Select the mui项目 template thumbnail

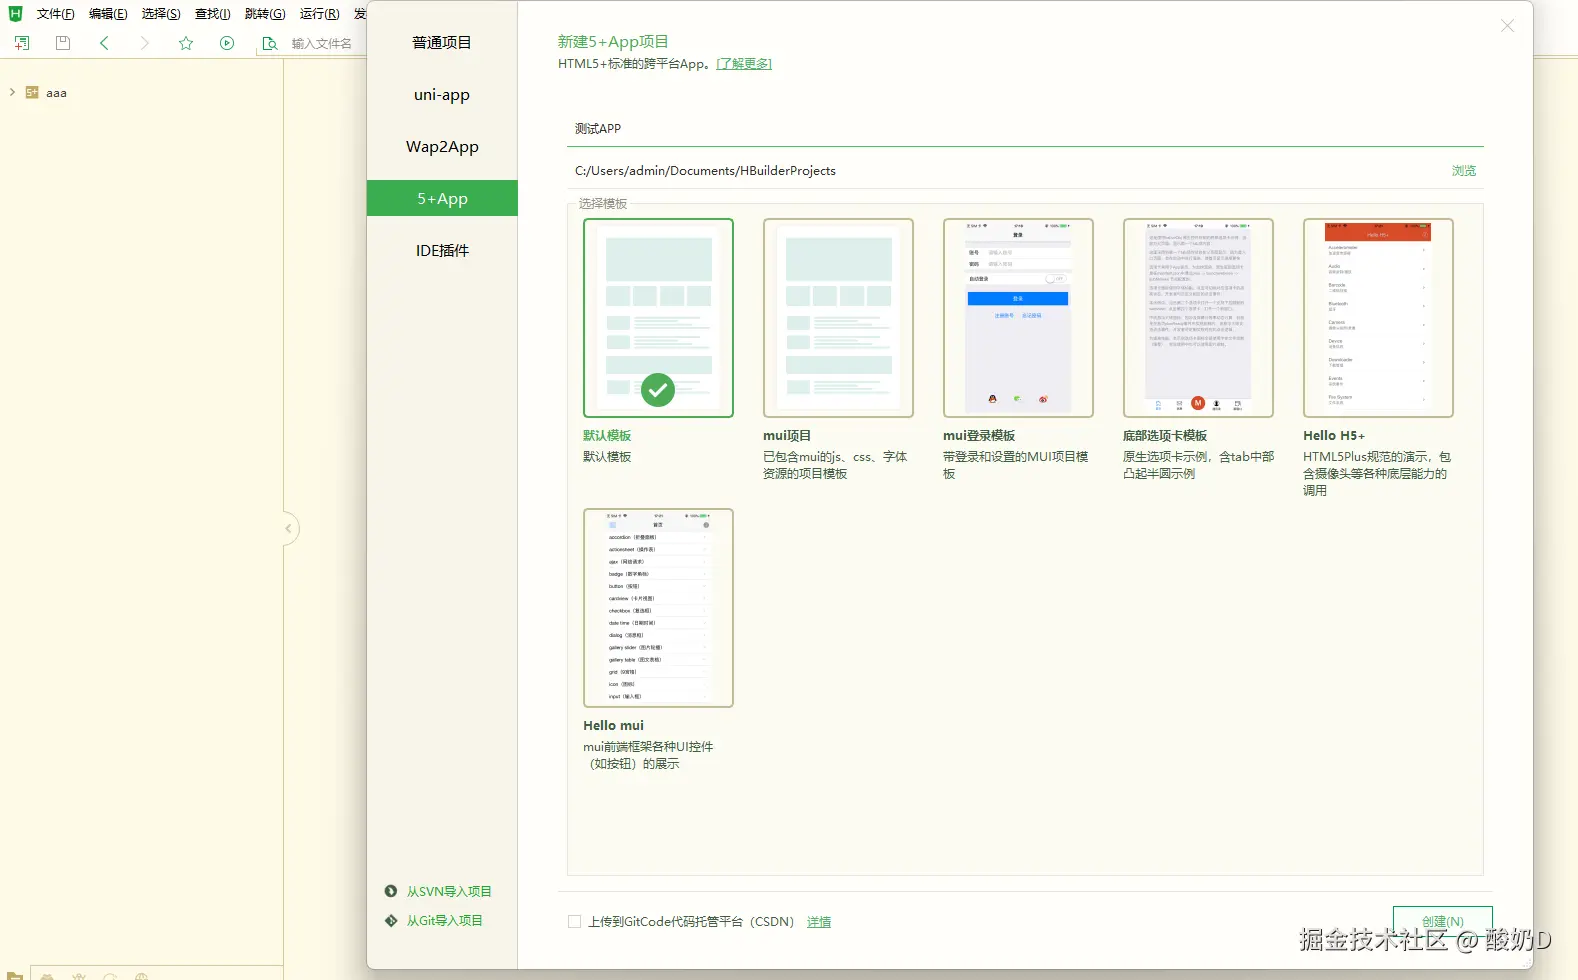point(838,318)
